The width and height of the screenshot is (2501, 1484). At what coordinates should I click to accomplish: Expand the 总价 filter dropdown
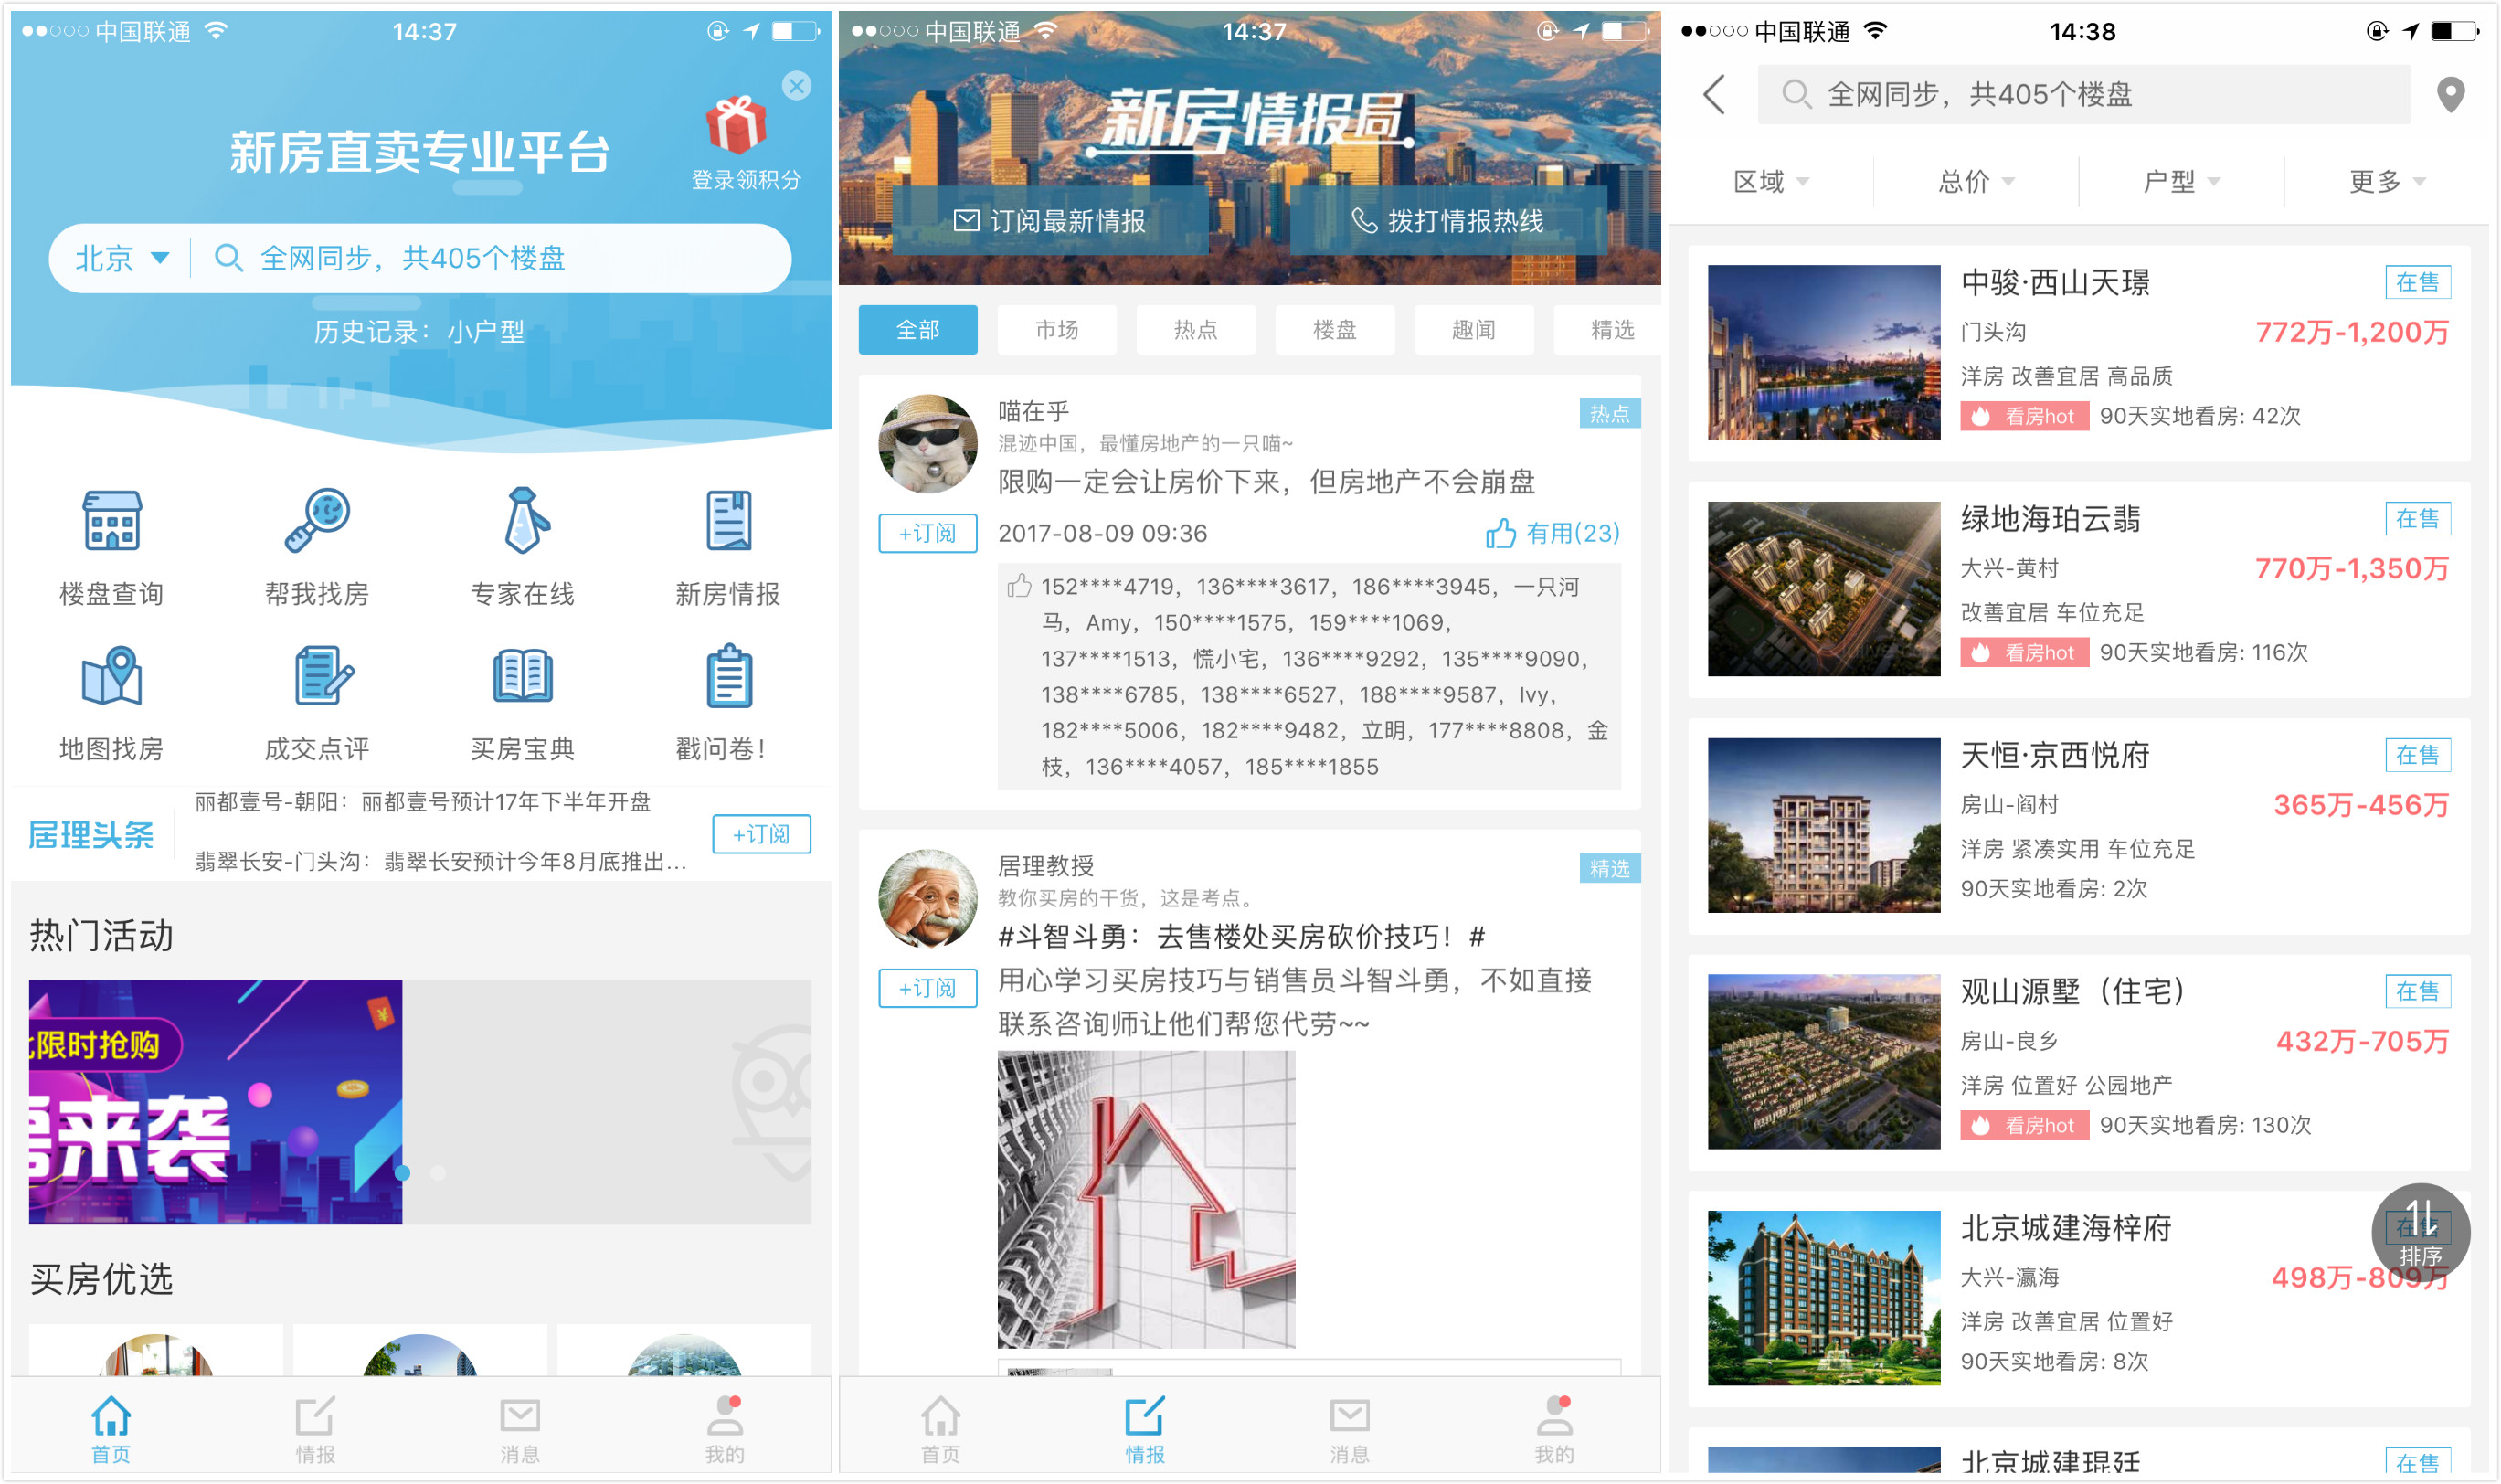coord(1976,182)
